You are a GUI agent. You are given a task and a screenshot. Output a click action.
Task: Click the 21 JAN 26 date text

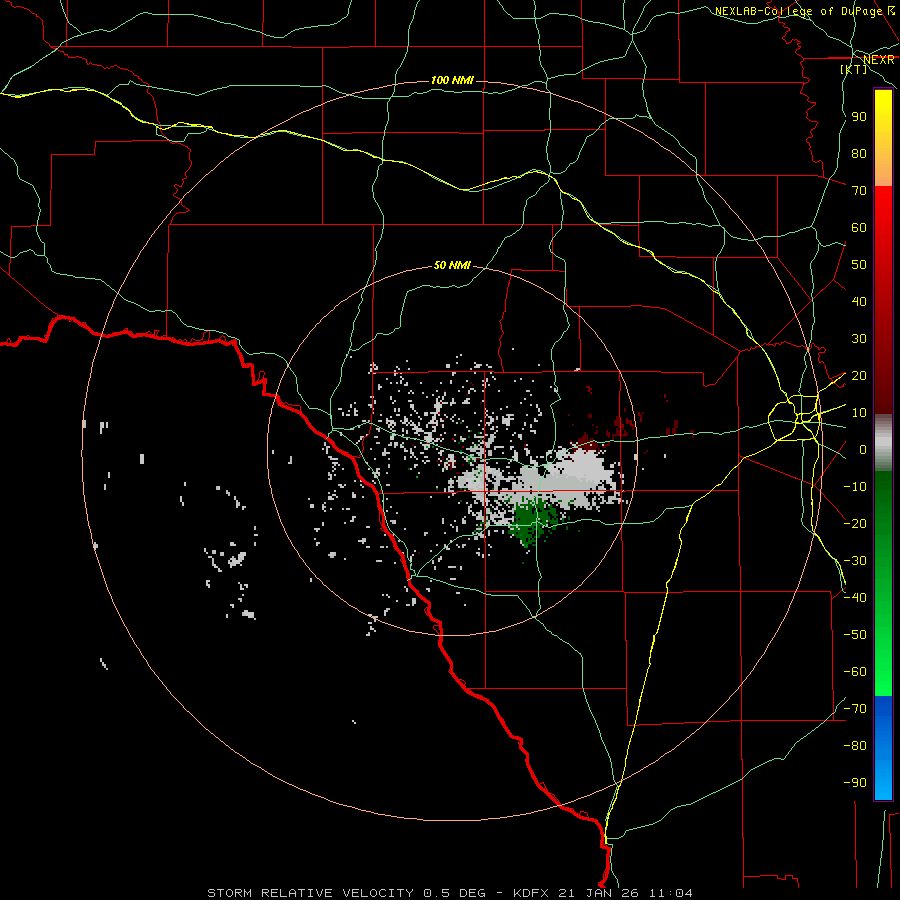click(x=600, y=893)
